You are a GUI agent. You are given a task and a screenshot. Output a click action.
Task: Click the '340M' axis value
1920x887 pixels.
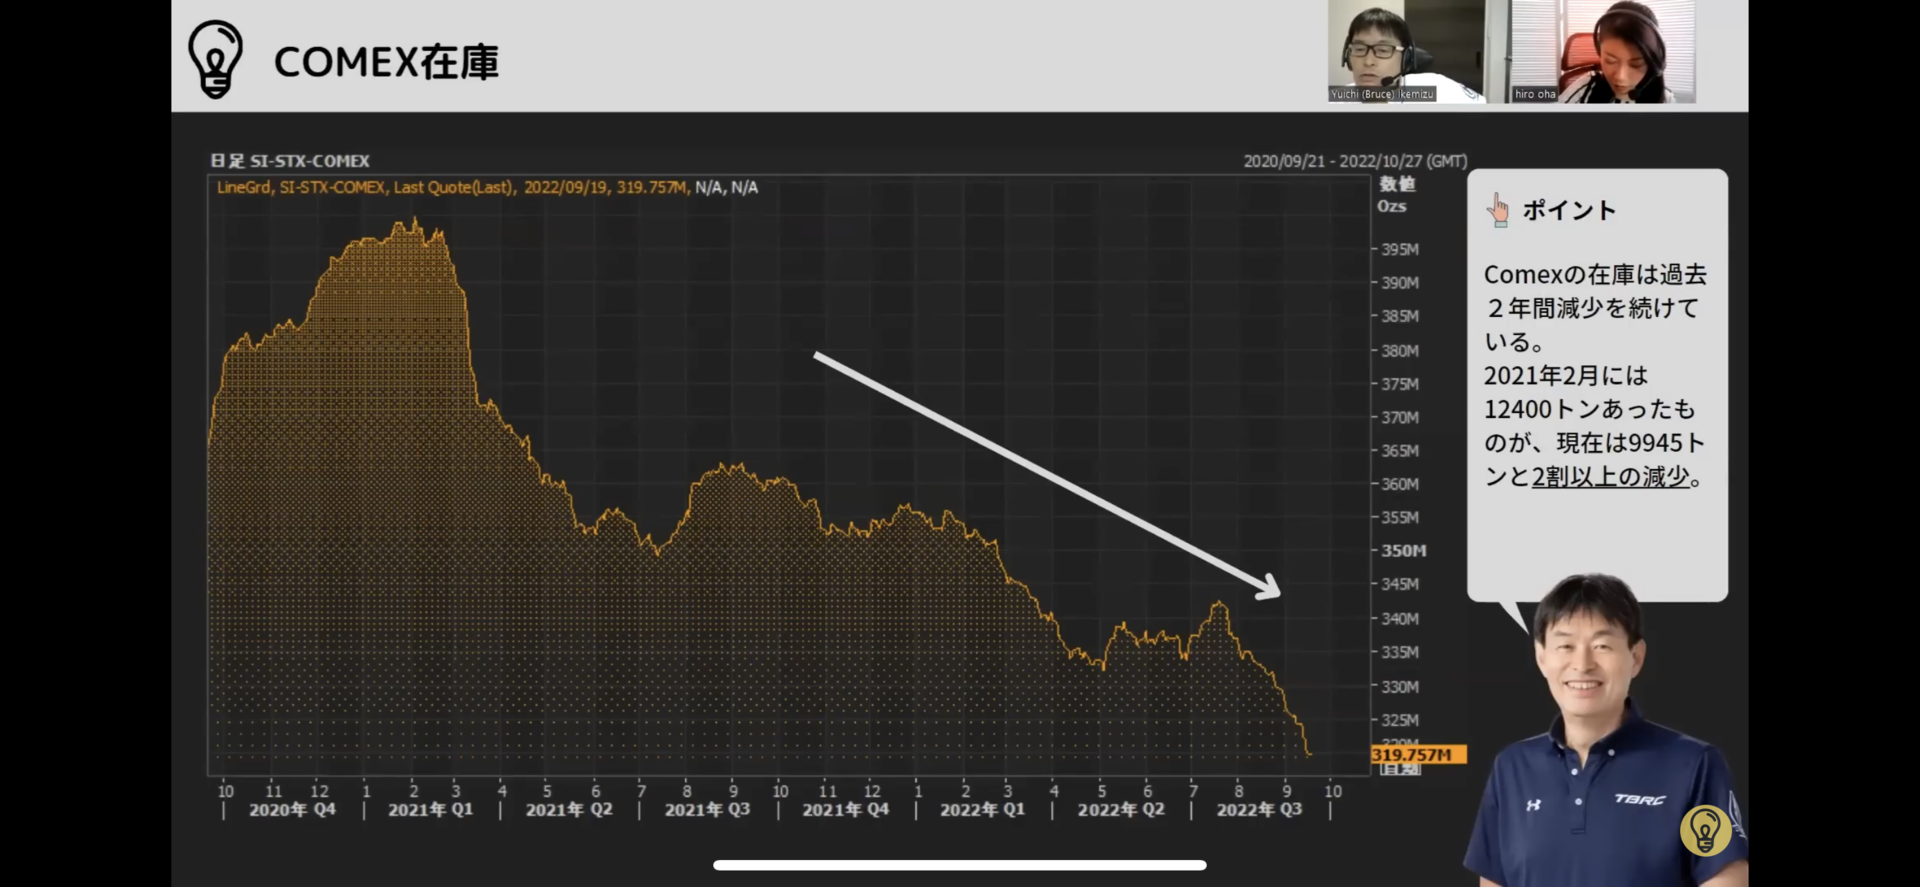(x=1400, y=619)
